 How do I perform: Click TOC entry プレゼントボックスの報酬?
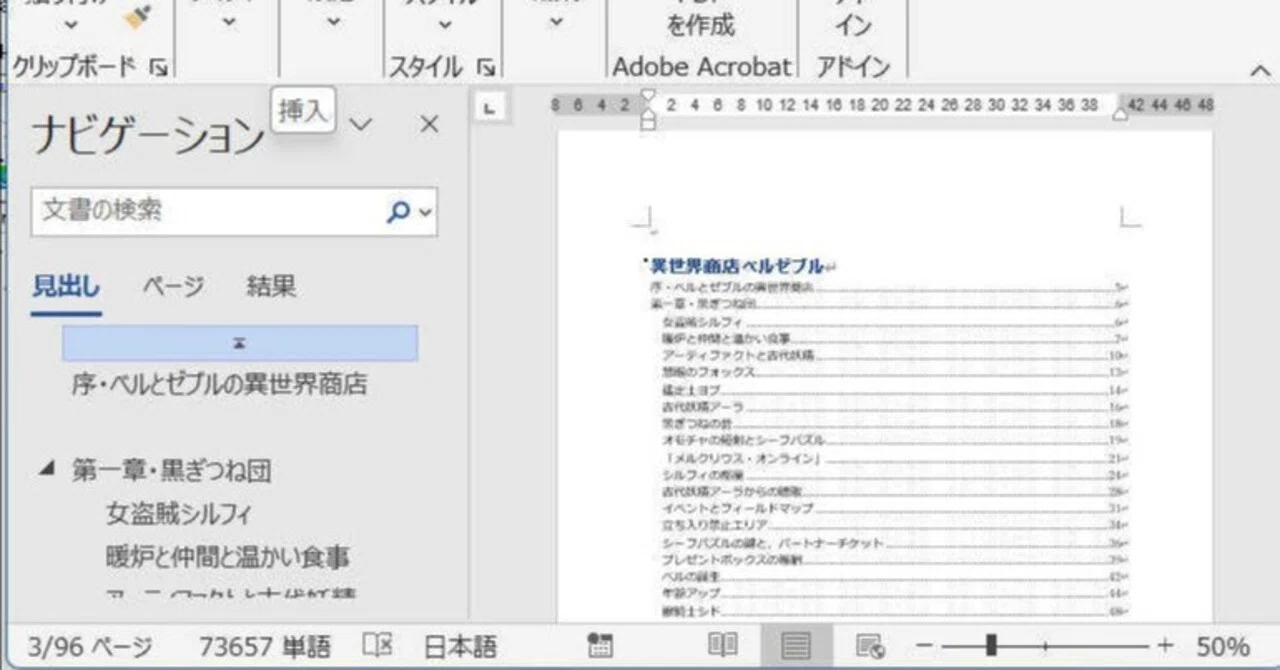pos(731,559)
